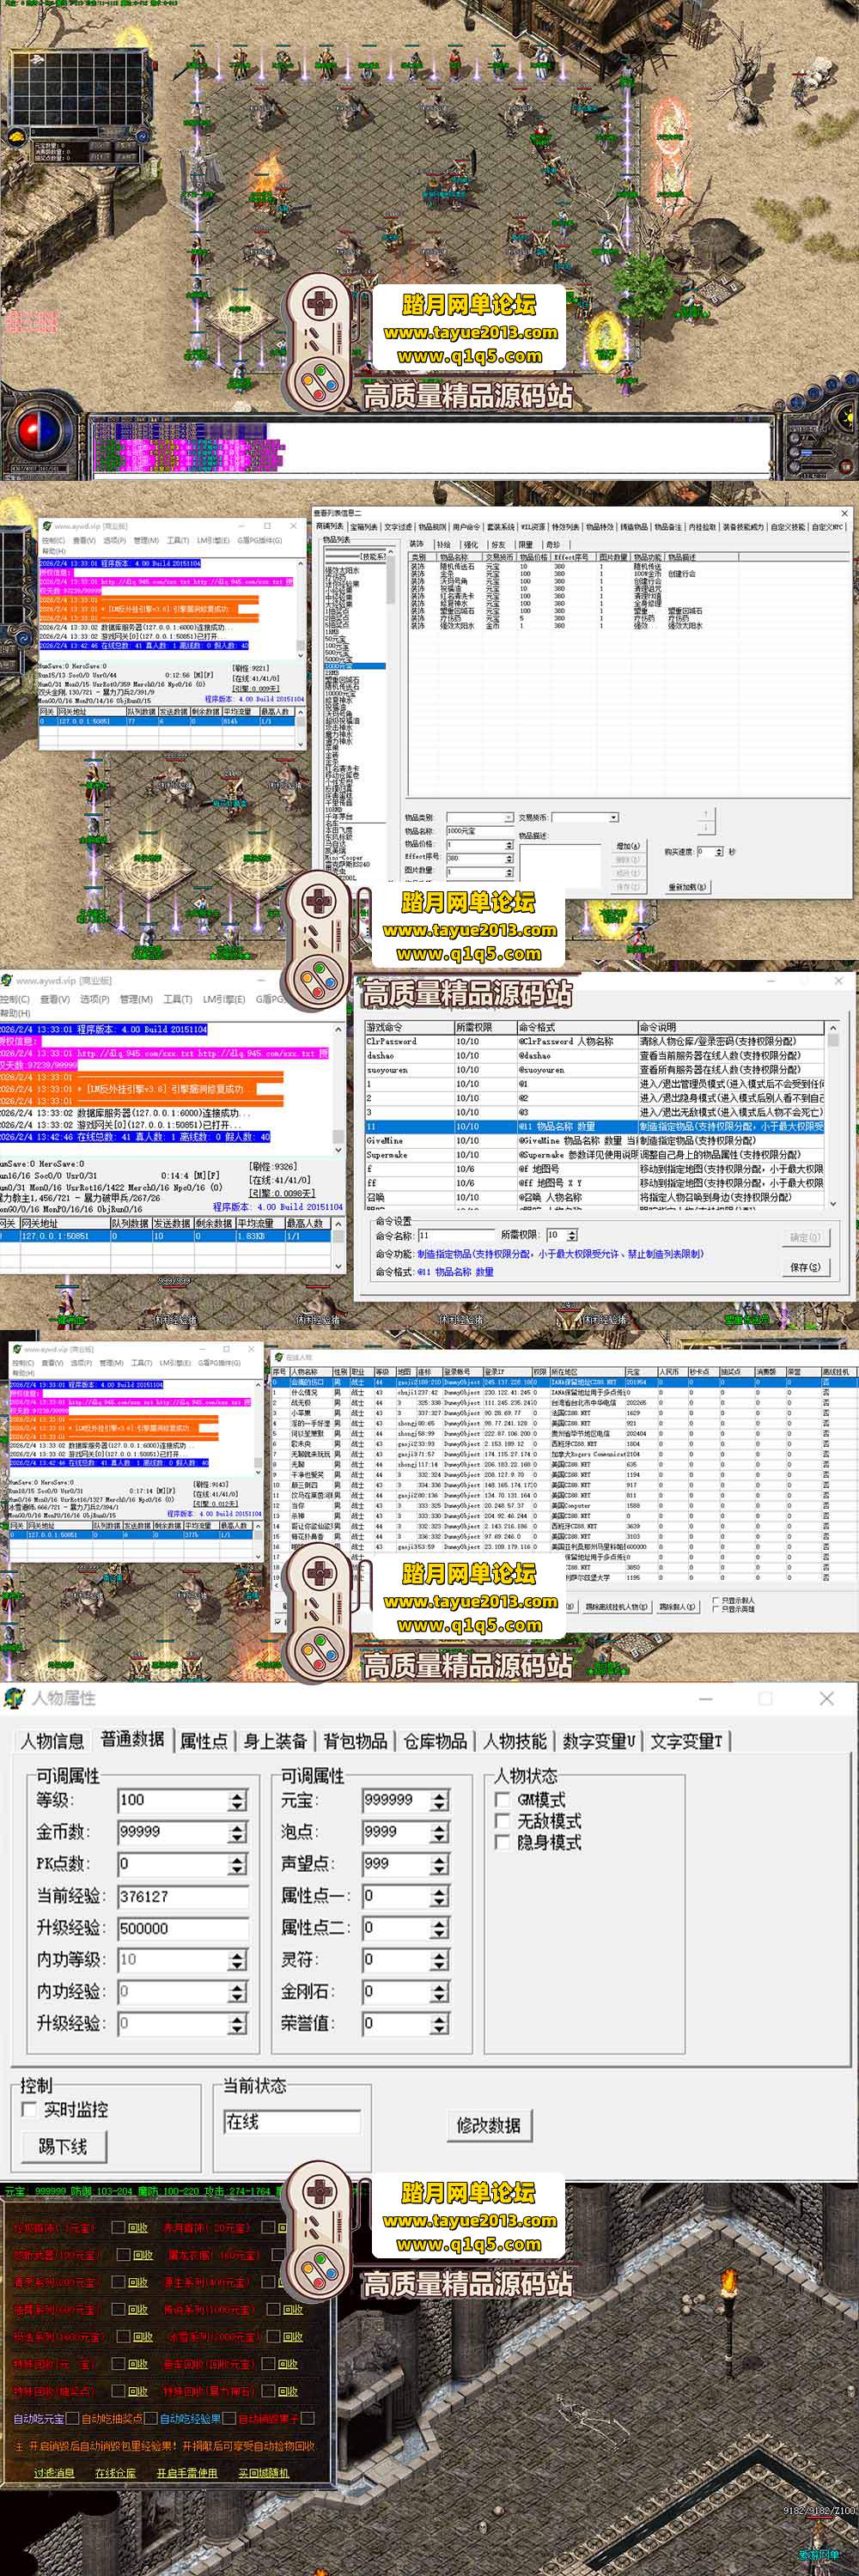This screenshot has width=859, height=2576.
Task: Click the 命令说明 column header
Action: 731,1027
